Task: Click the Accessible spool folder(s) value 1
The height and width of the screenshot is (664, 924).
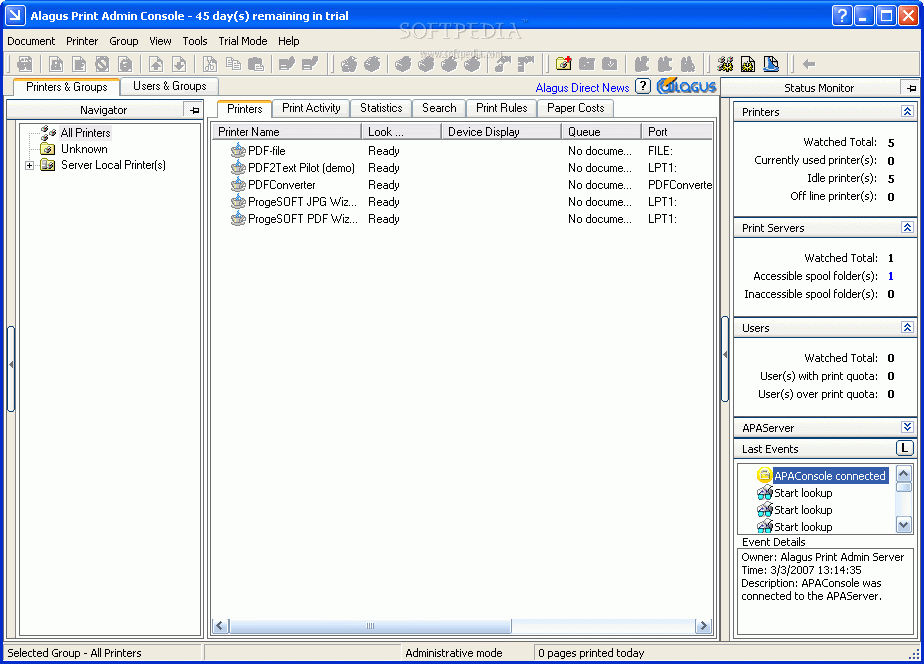Action: pos(890,276)
